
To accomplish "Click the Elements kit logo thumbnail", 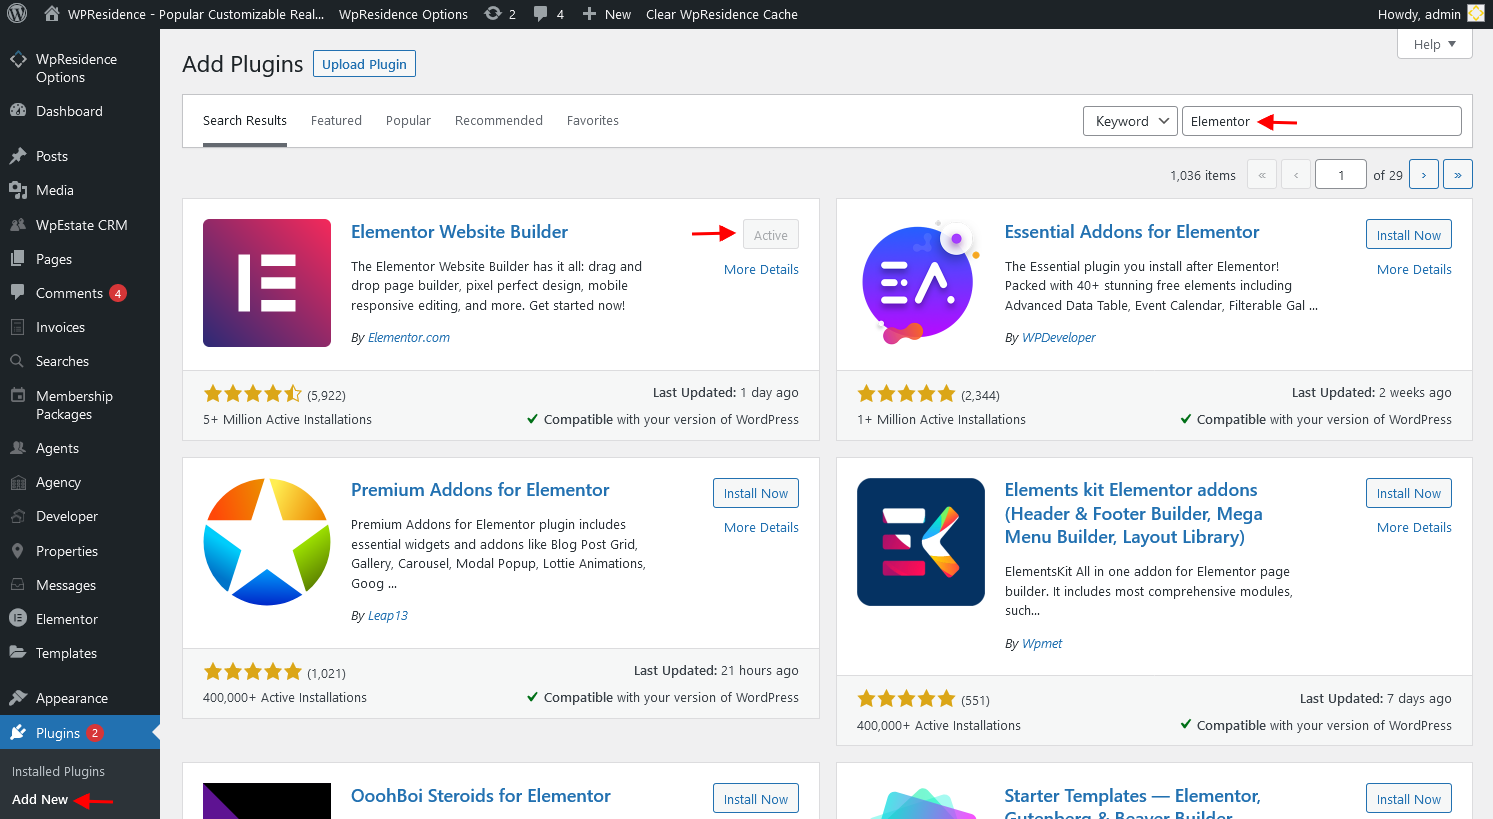I will coord(921,541).
